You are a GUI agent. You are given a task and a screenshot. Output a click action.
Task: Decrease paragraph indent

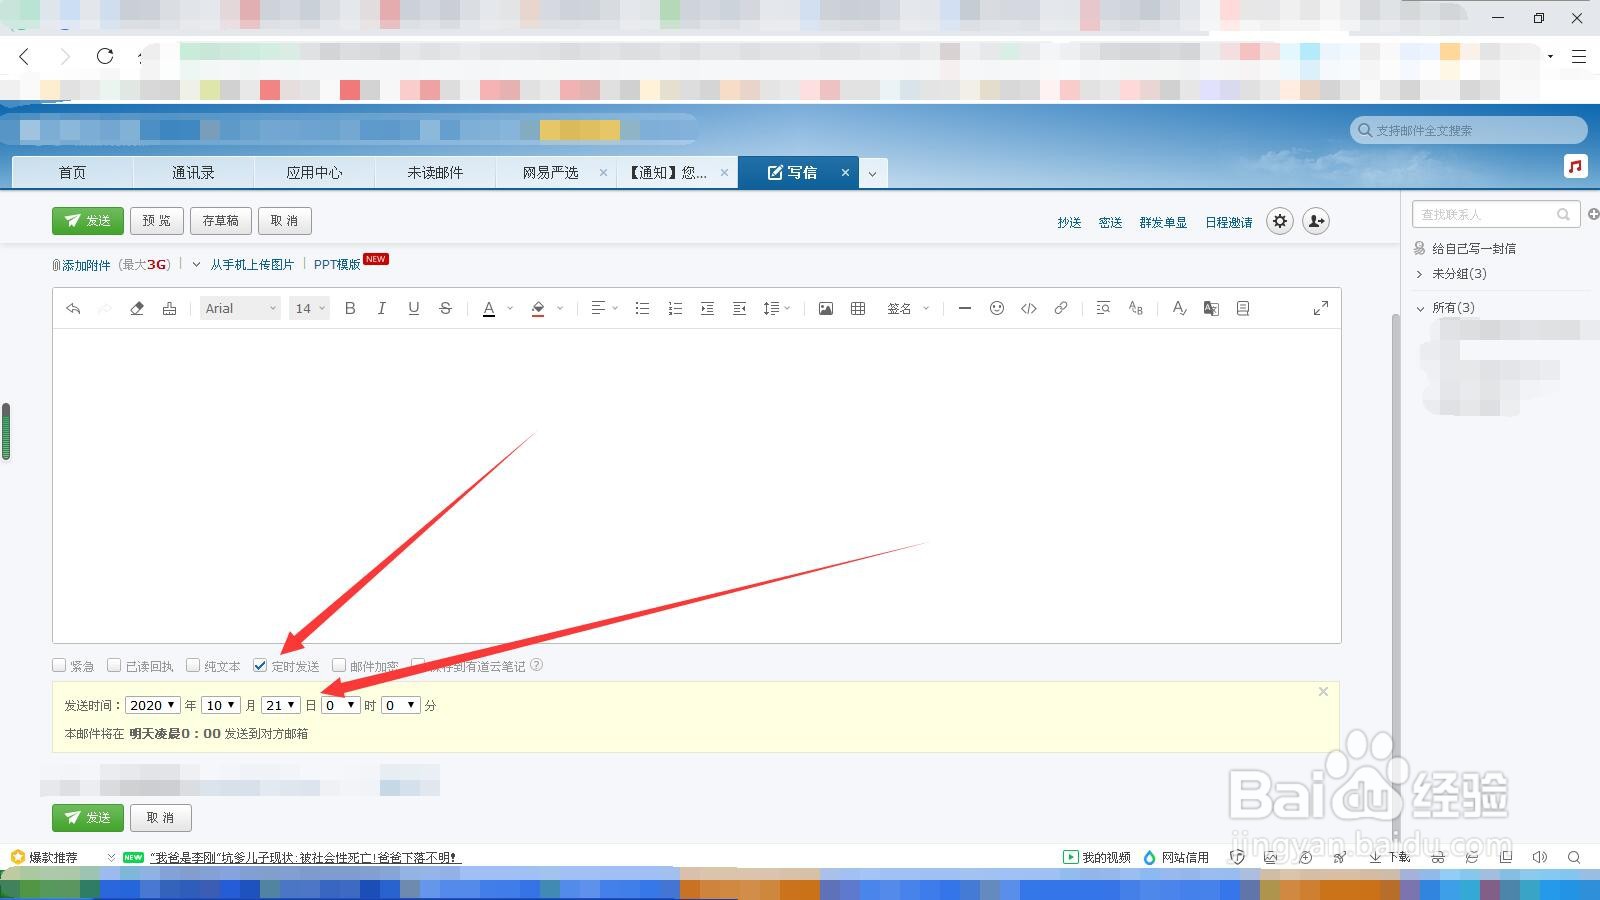coord(739,309)
